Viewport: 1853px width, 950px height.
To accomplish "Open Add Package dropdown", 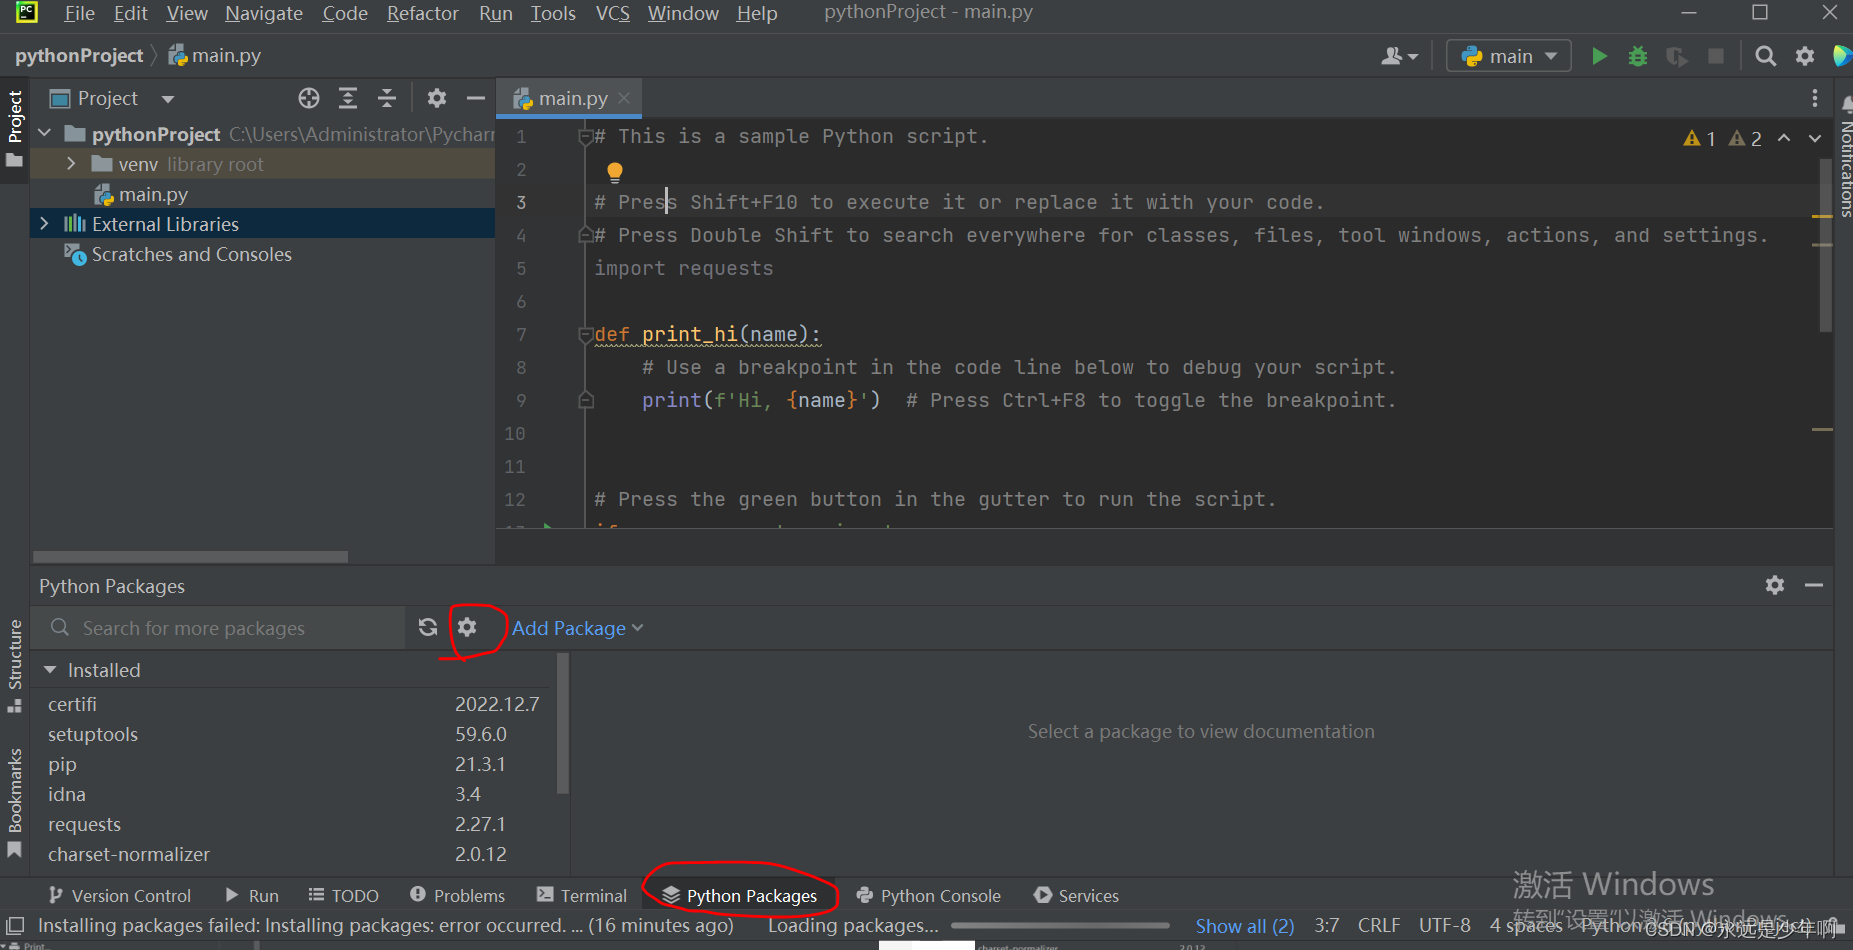I will pos(577,628).
